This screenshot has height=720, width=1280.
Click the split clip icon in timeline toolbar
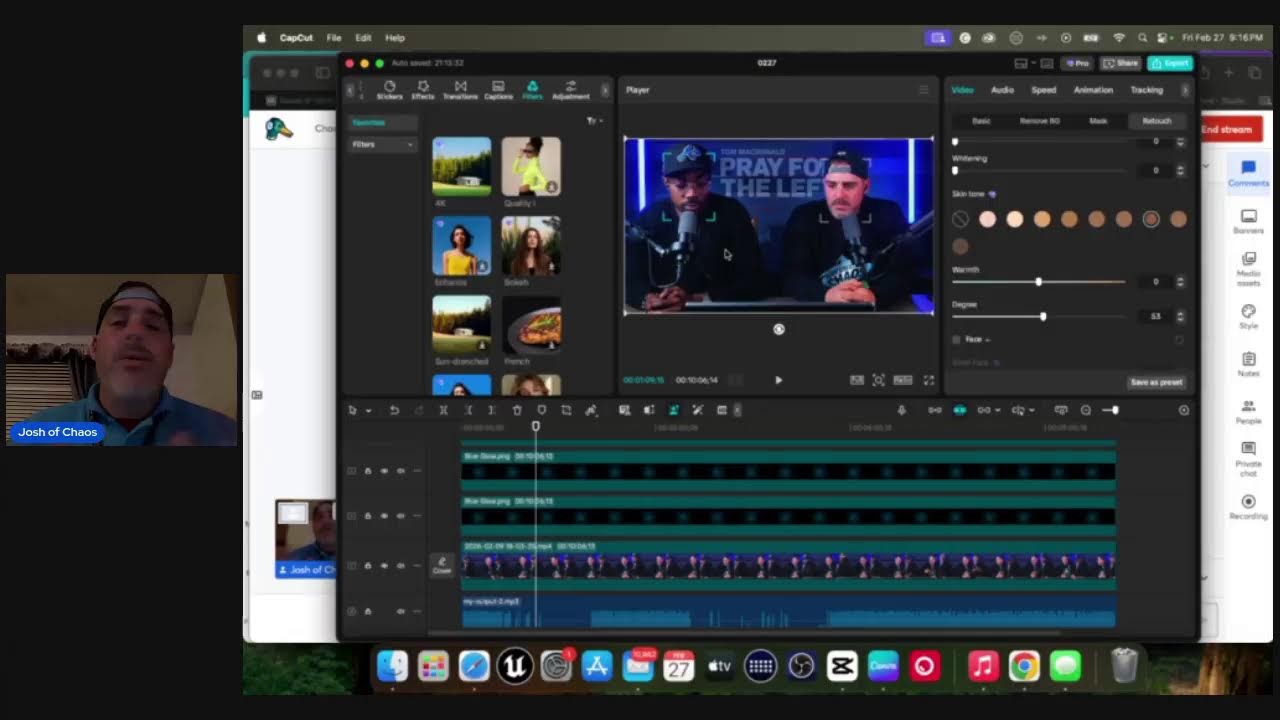[443, 410]
